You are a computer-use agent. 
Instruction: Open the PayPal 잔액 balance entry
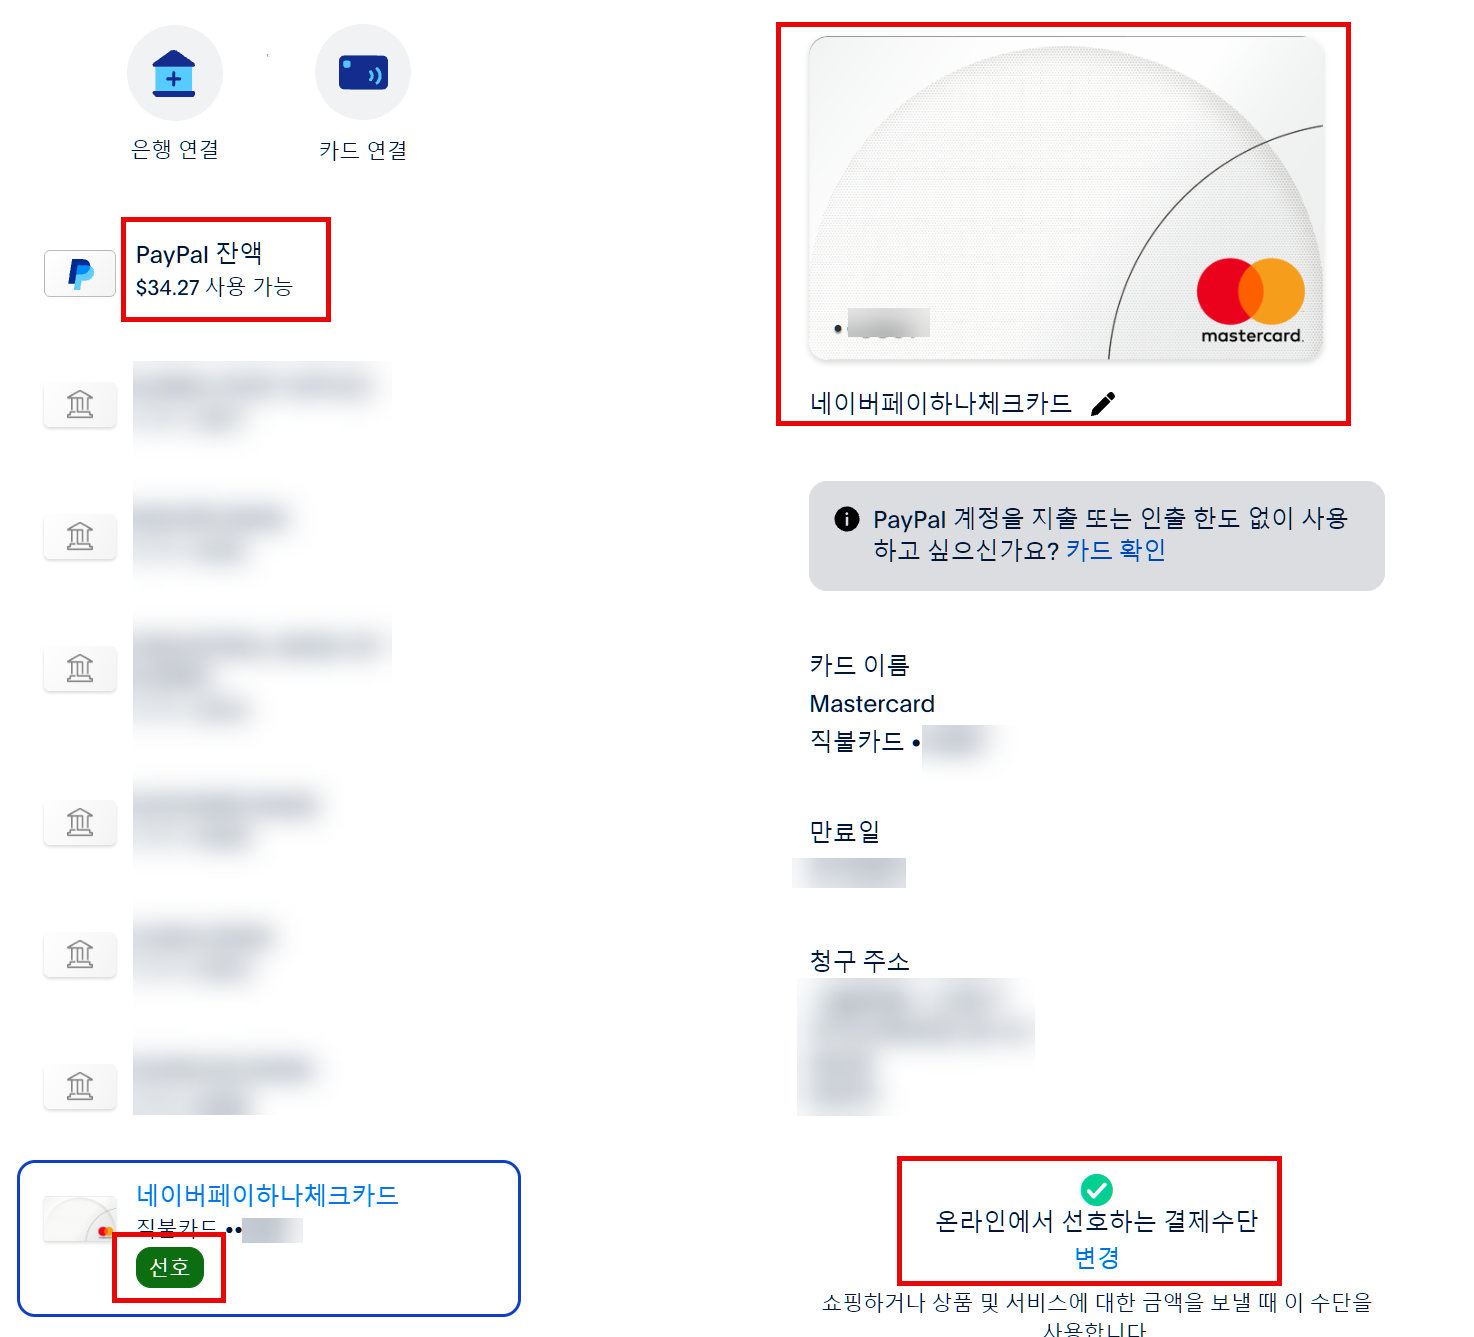tap(214, 270)
